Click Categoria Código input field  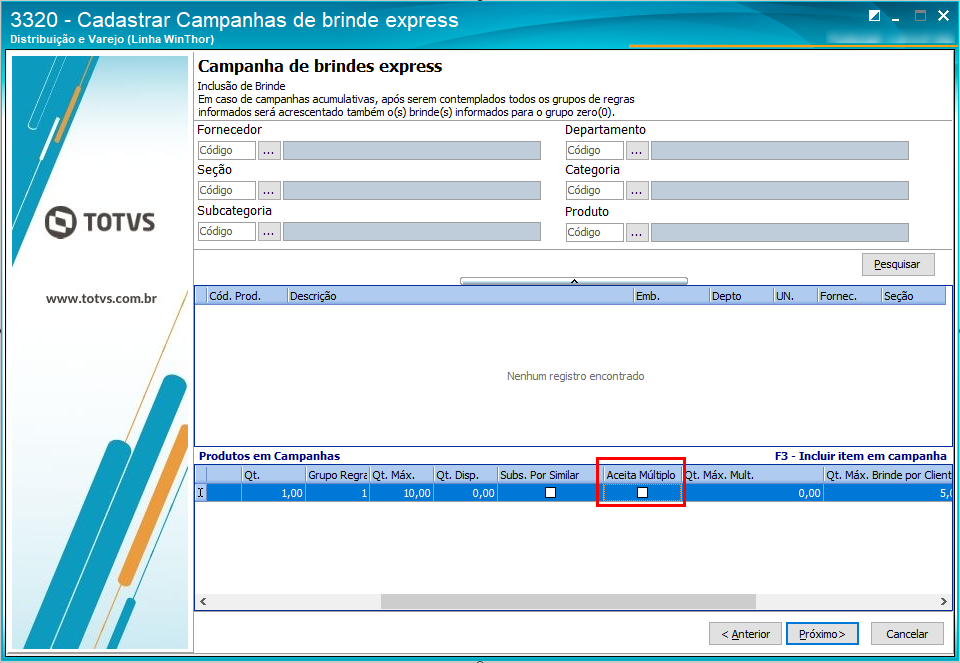pyautogui.click(x=594, y=191)
